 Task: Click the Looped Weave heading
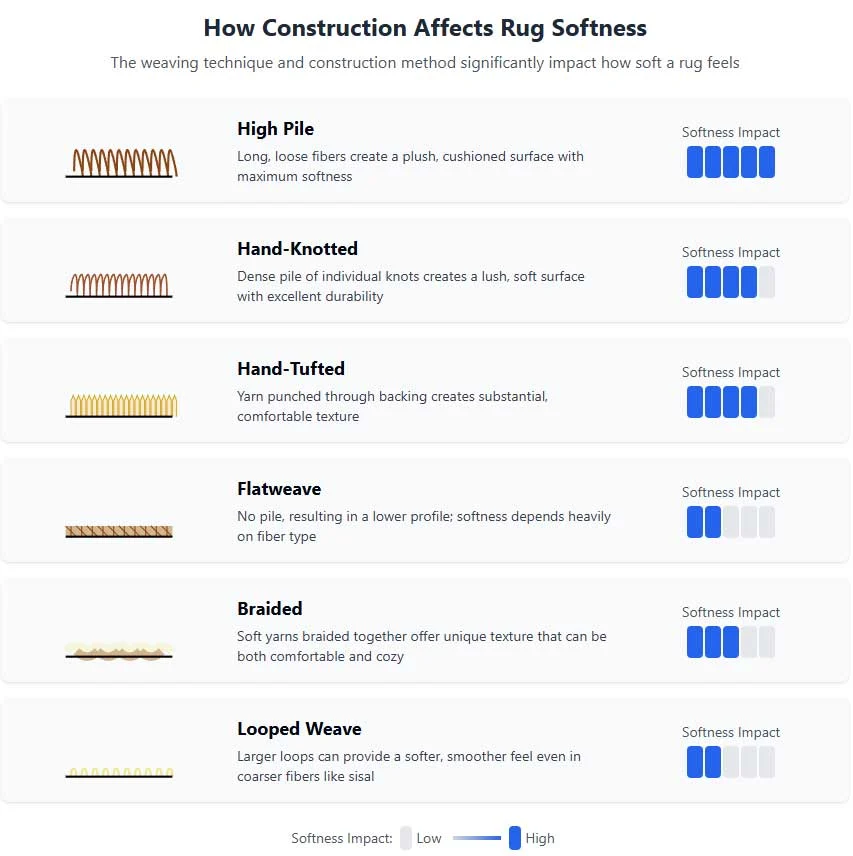coord(299,729)
